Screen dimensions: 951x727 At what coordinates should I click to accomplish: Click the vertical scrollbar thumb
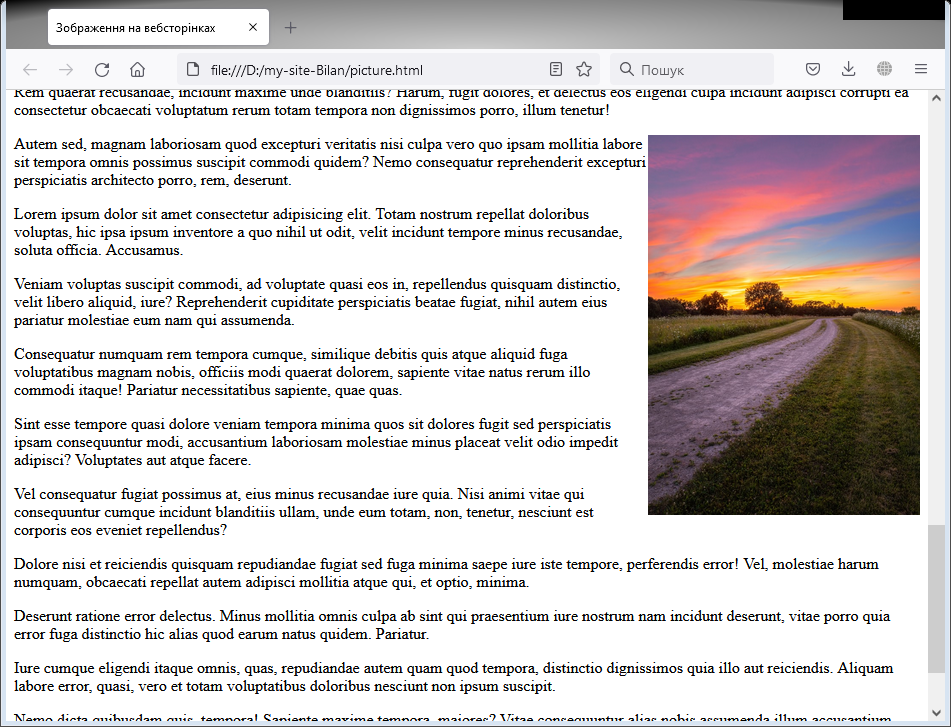pyautogui.click(x=936, y=599)
